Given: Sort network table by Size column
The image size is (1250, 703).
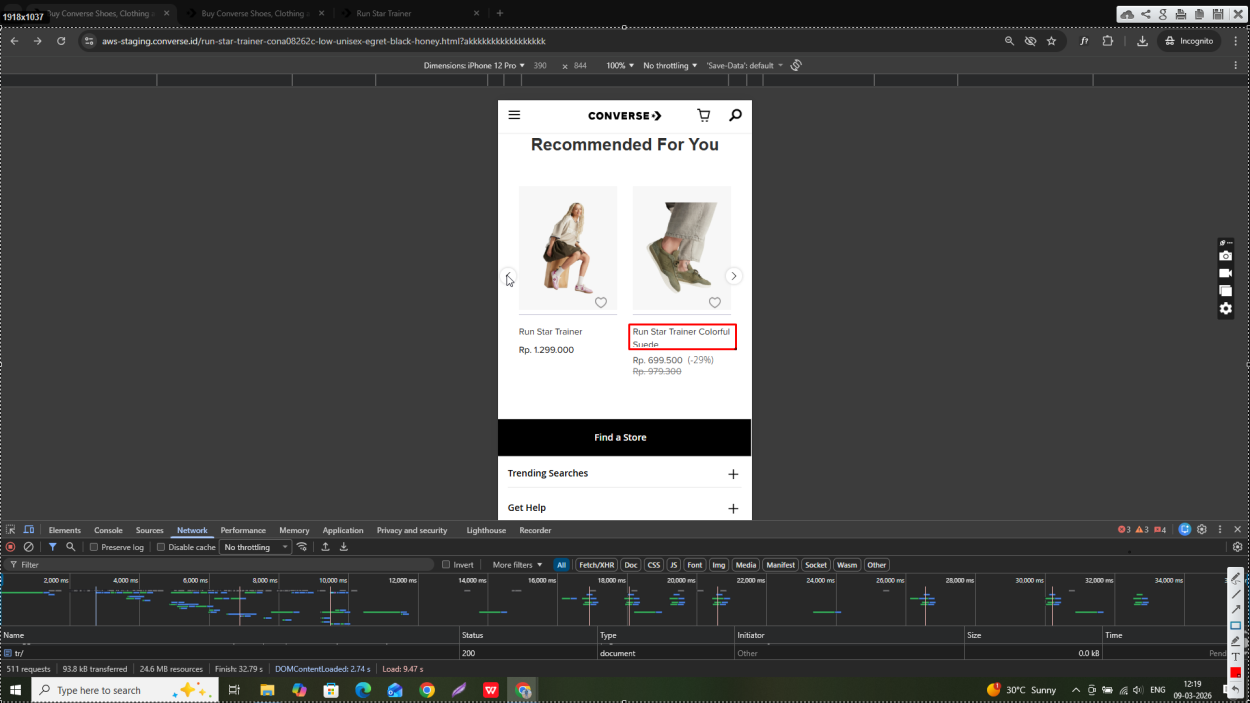Looking at the screenshot, I should pos(1032,635).
